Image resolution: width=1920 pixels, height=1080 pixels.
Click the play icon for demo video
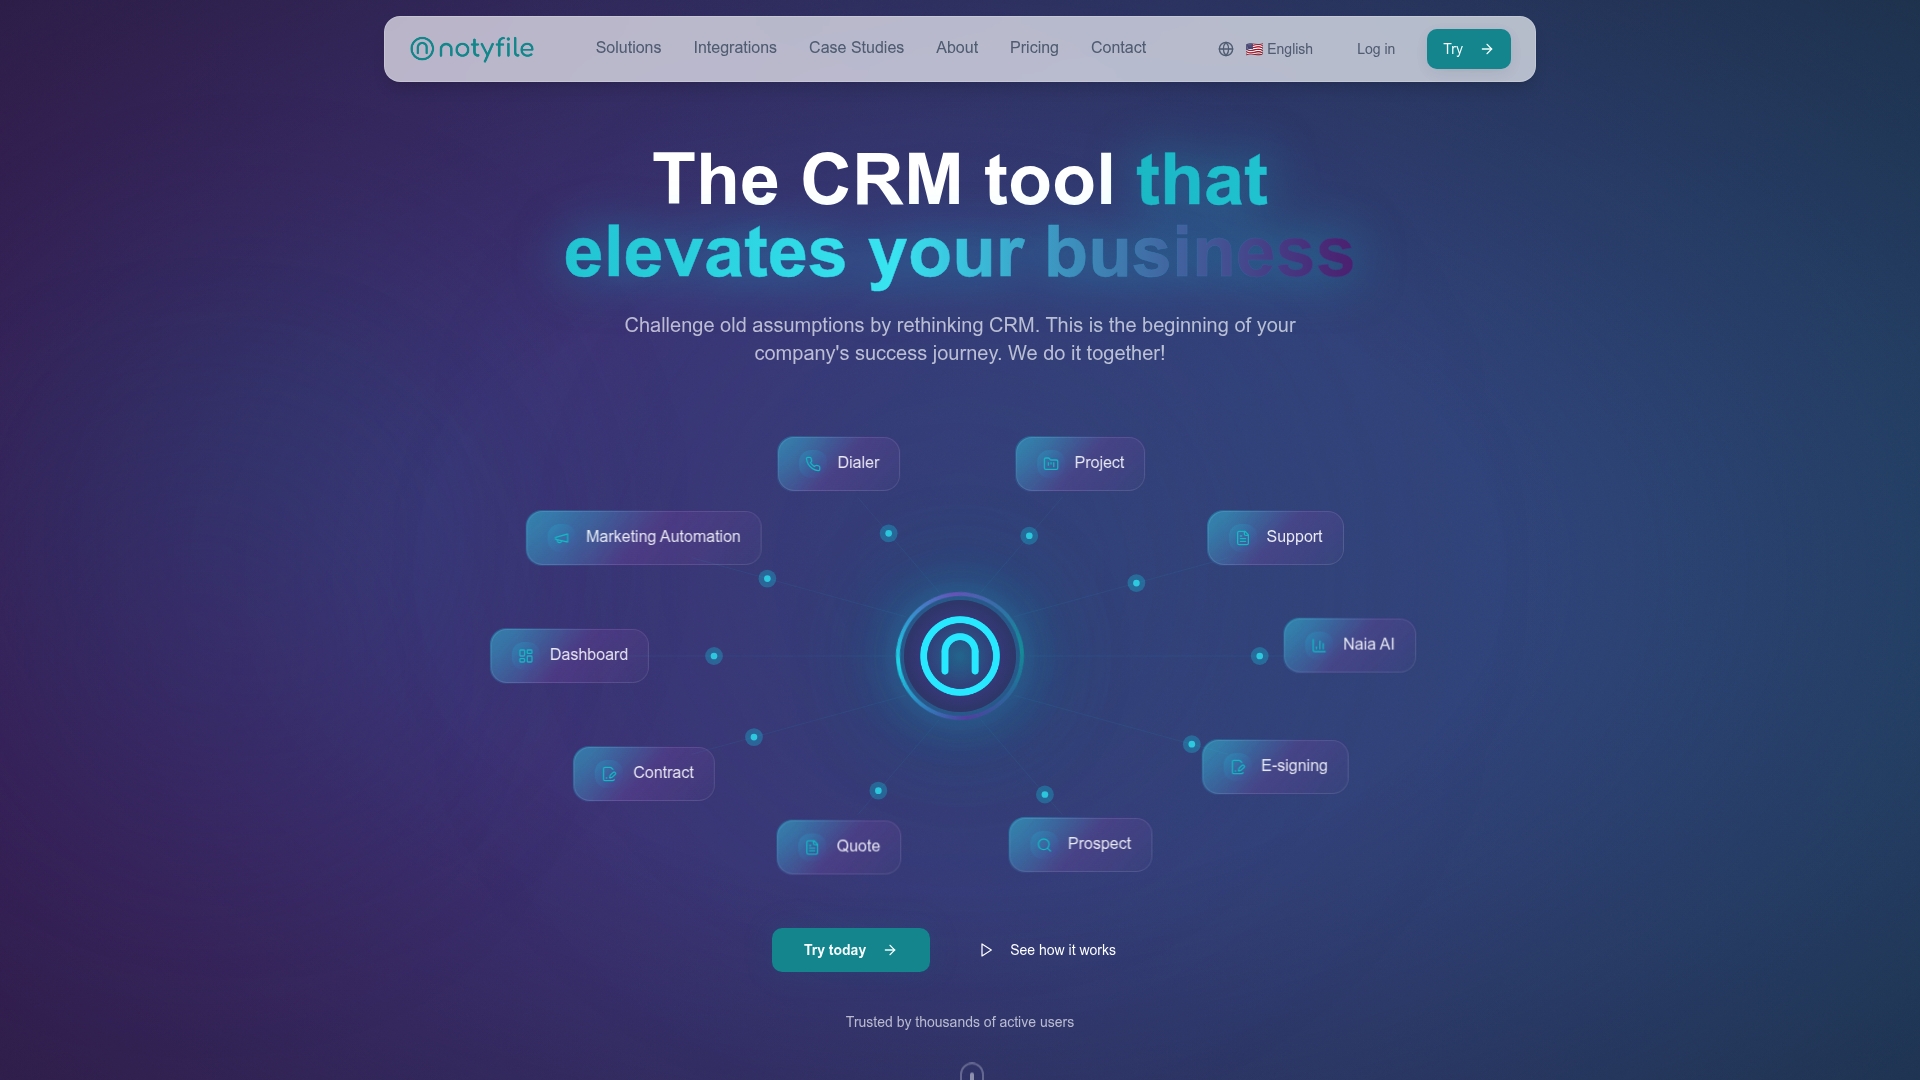point(986,950)
